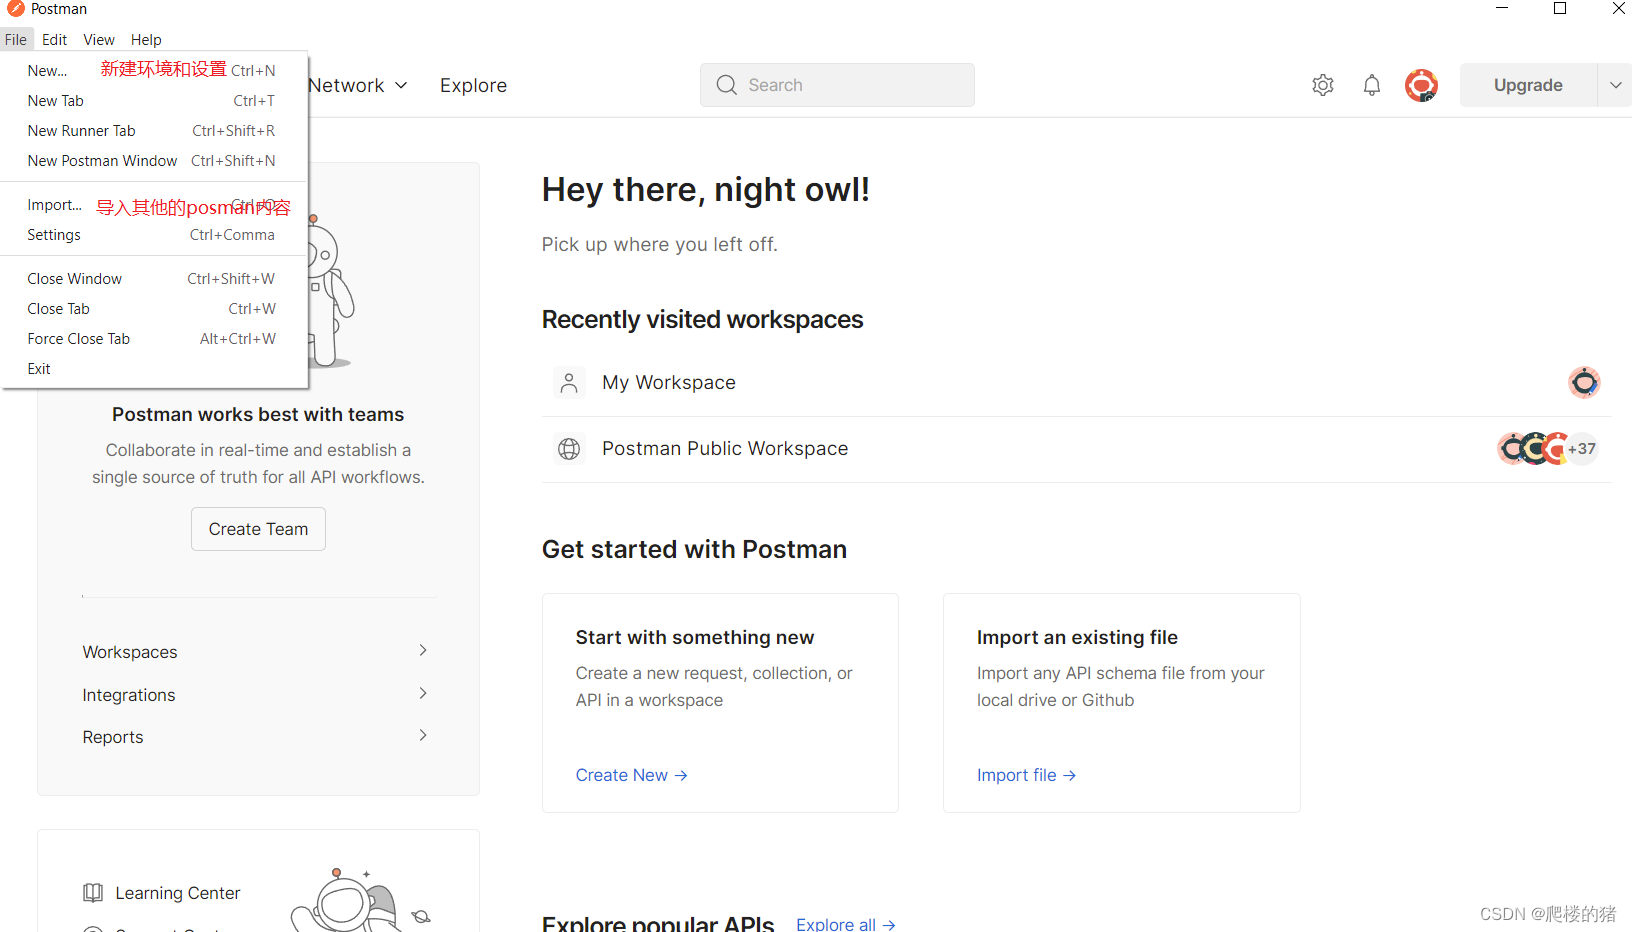Click the Import an existing file card
Screen dimensions: 1632x932
[1121, 703]
